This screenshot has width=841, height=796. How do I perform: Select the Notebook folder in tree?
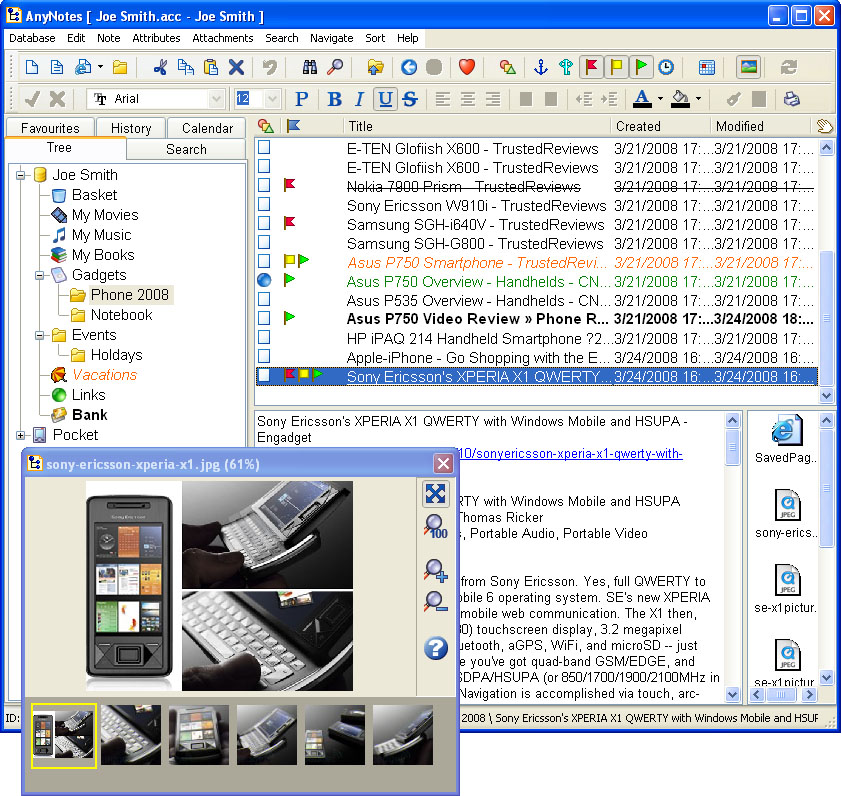pos(121,315)
